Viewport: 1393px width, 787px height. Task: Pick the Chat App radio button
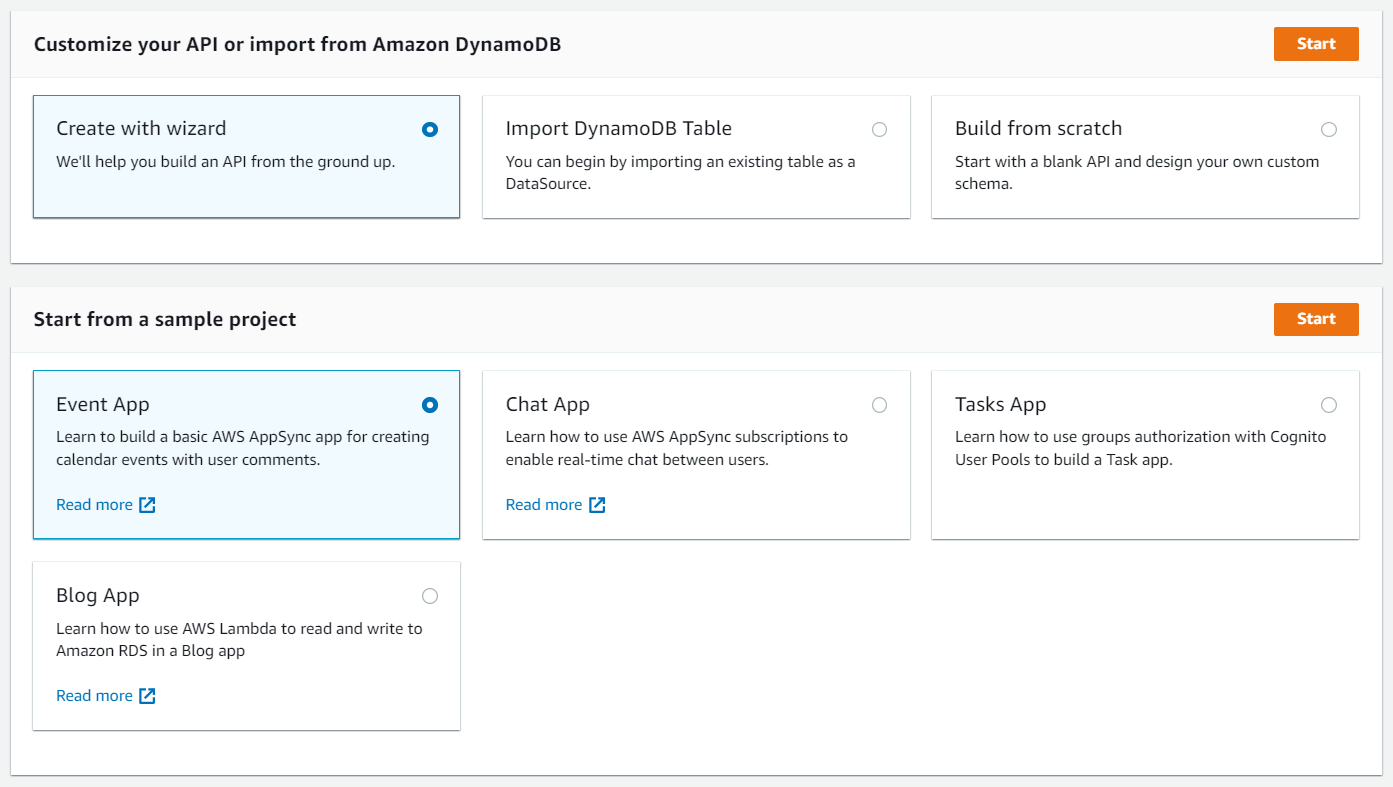[879, 405]
